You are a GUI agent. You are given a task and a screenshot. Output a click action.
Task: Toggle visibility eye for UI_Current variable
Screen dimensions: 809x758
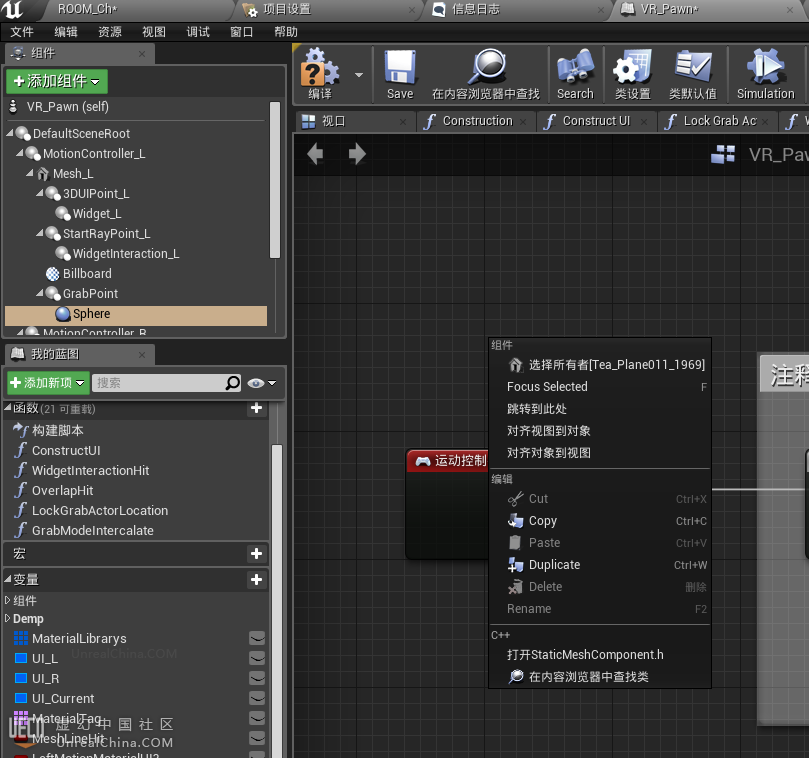(x=257, y=698)
